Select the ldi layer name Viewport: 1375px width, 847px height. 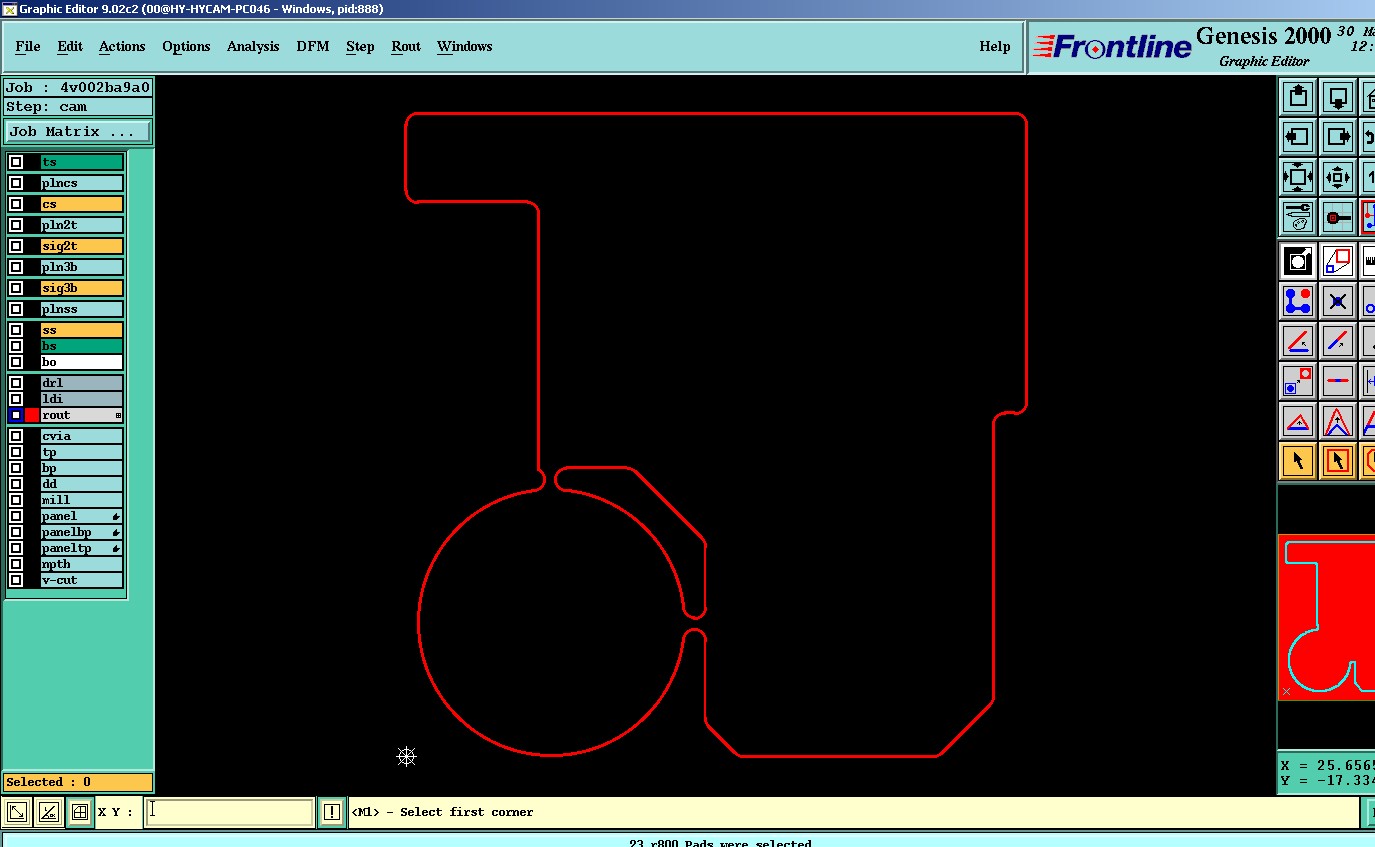coord(82,399)
